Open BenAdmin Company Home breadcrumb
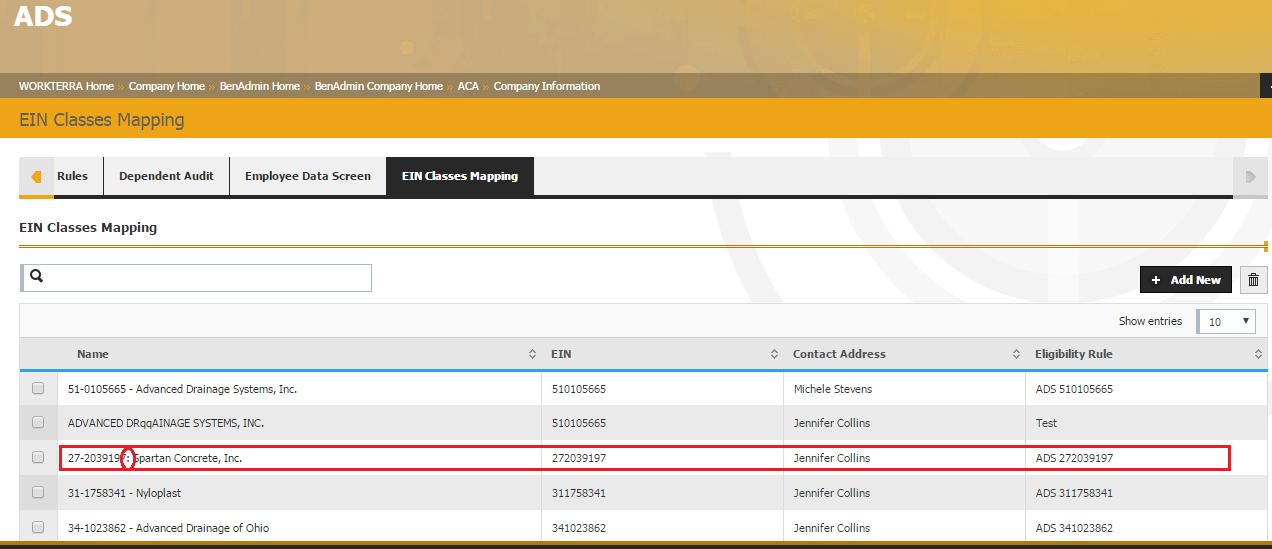 coord(379,86)
